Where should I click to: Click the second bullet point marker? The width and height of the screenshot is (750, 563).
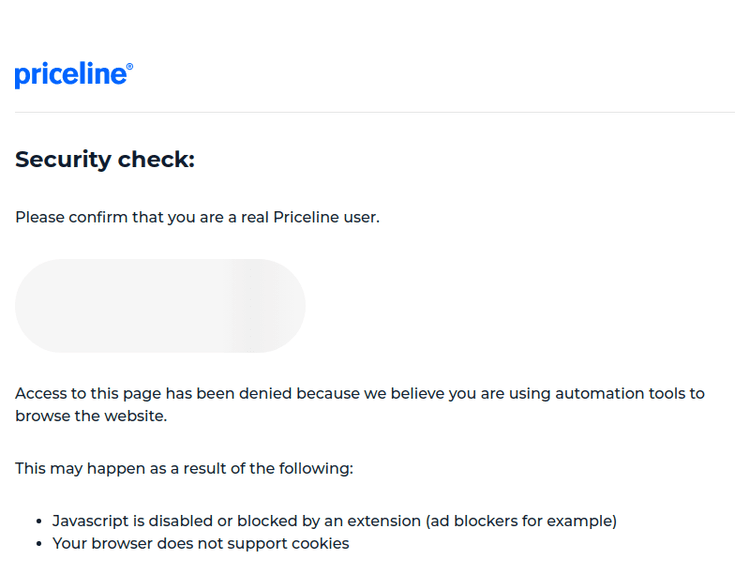point(40,544)
